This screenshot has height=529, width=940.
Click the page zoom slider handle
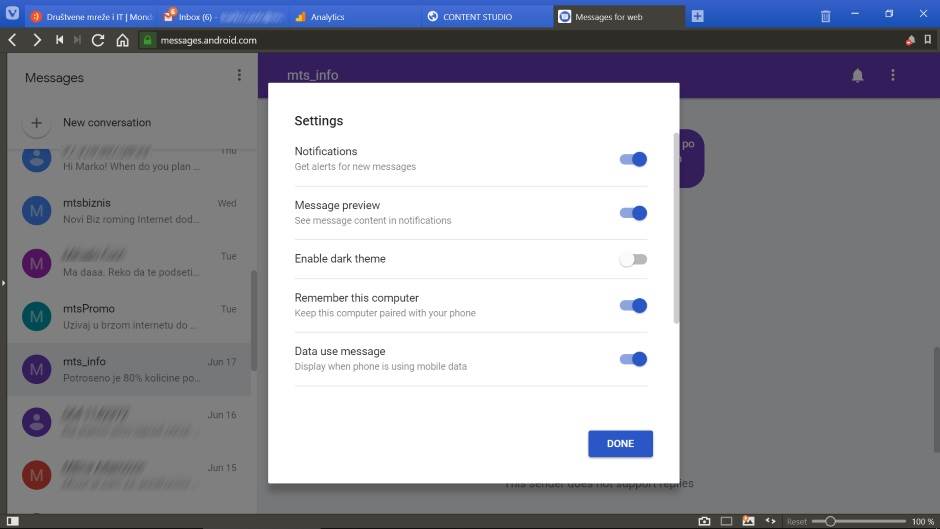click(x=830, y=521)
